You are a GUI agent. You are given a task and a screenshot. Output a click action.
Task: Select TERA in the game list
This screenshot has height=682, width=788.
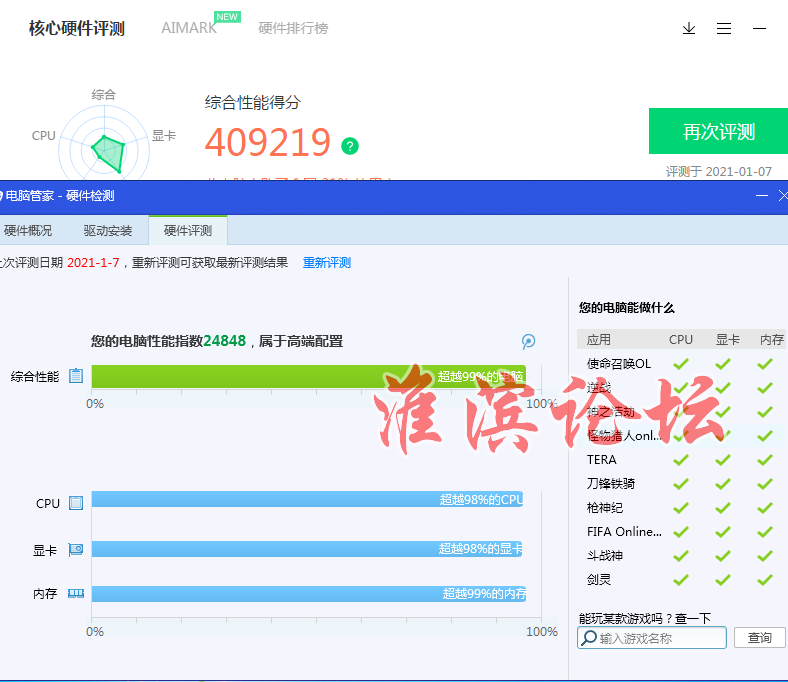[x=602, y=460]
